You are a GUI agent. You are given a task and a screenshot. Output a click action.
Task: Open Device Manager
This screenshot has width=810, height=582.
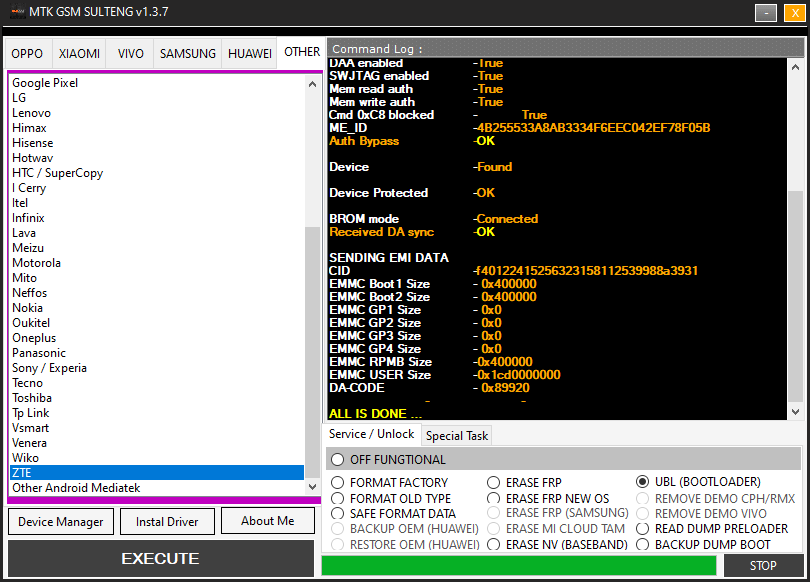(x=60, y=521)
